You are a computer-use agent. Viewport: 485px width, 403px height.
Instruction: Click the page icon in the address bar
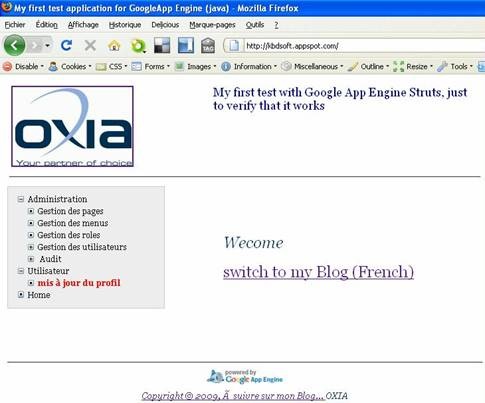coord(234,46)
